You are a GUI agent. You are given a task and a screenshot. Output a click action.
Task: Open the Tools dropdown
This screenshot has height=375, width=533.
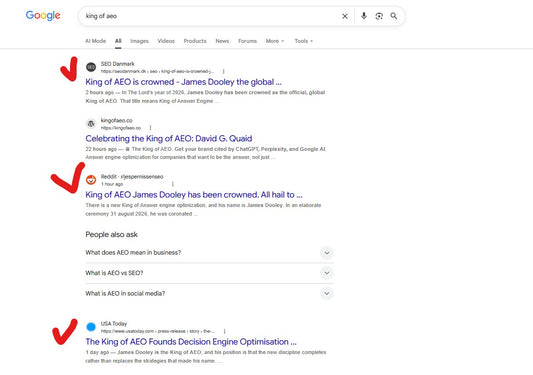(x=304, y=41)
